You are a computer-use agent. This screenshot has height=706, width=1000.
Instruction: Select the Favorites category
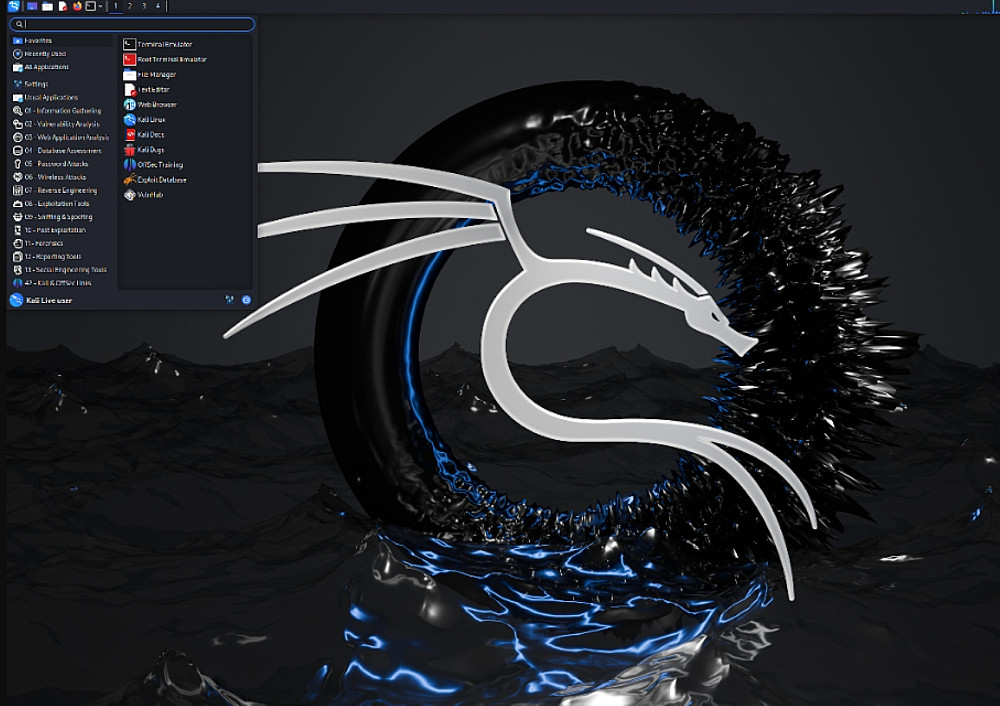62,41
